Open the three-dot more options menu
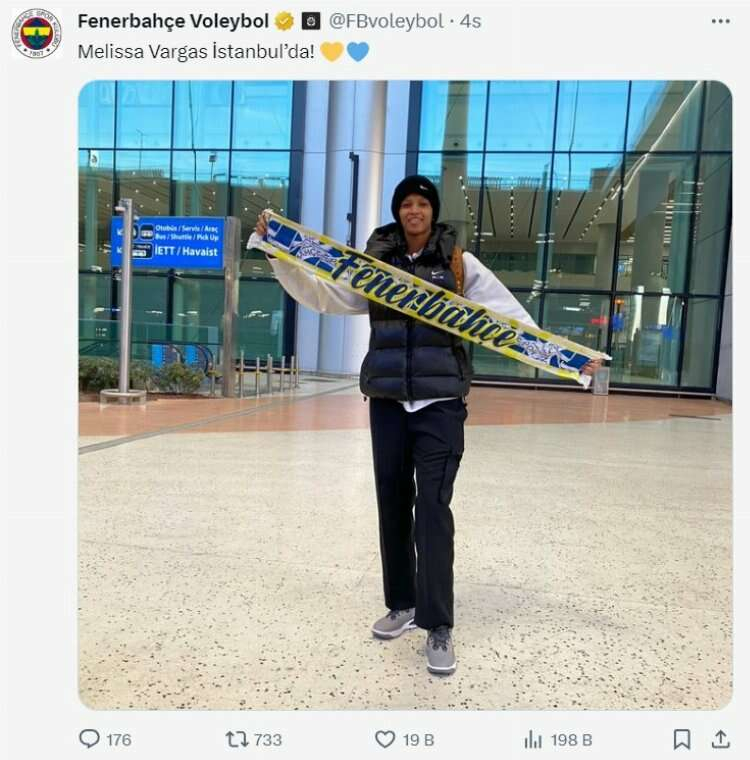750x760 pixels. click(x=721, y=21)
